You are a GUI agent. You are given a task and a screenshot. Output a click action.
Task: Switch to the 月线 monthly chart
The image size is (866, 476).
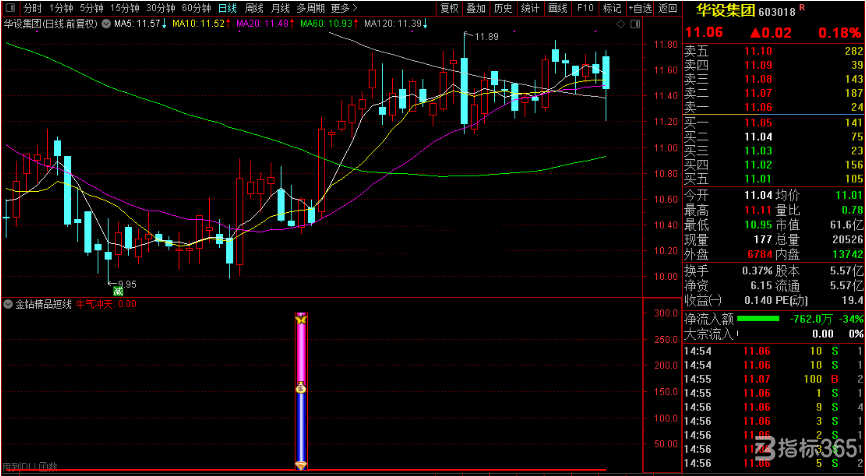pyautogui.click(x=281, y=8)
